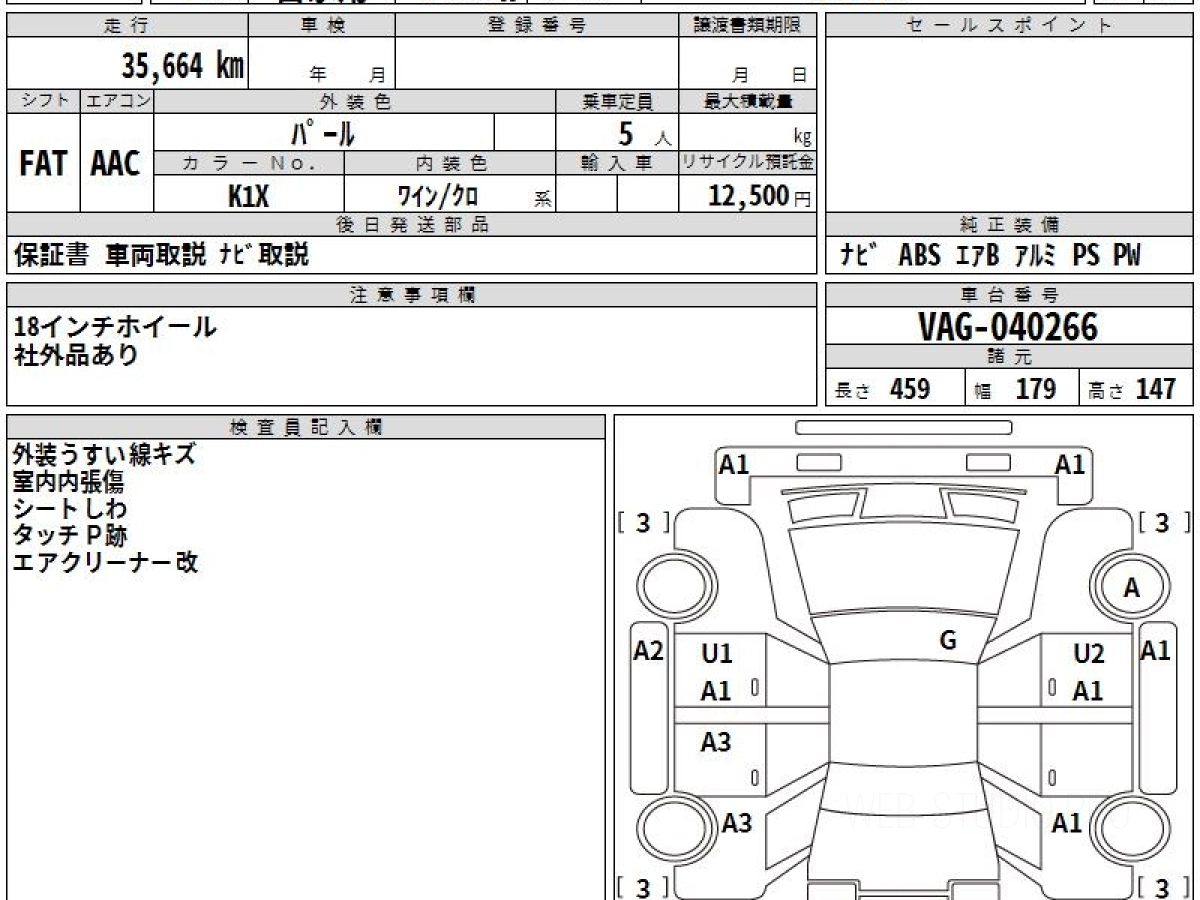Select the color code K1X
The width and height of the screenshot is (1200, 900).
click(x=249, y=196)
